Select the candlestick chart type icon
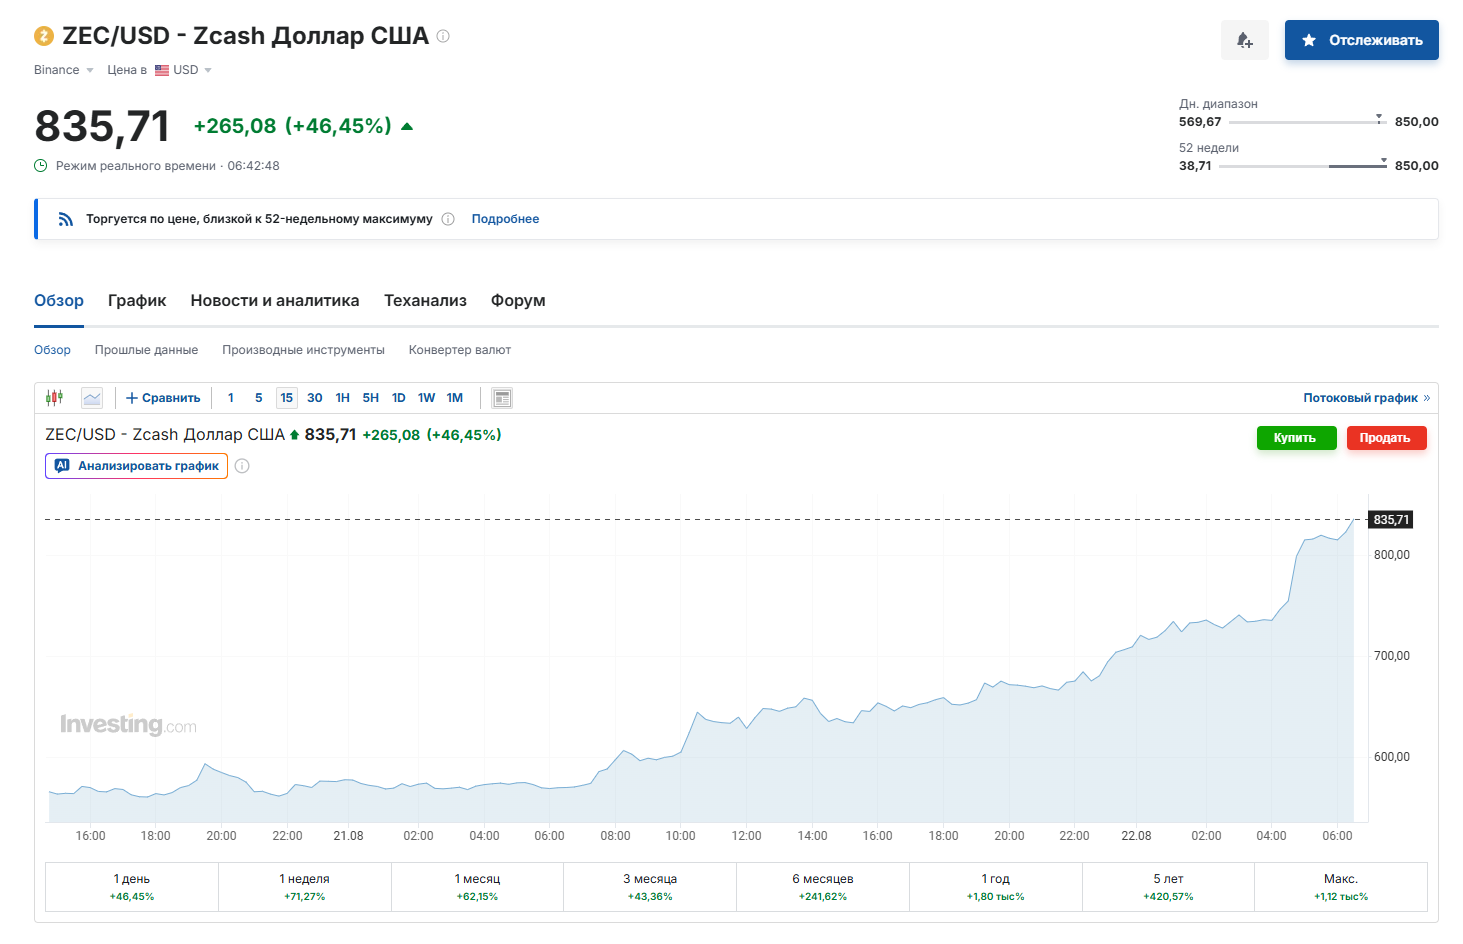Viewport: 1463px width, 944px height. [x=54, y=398]
